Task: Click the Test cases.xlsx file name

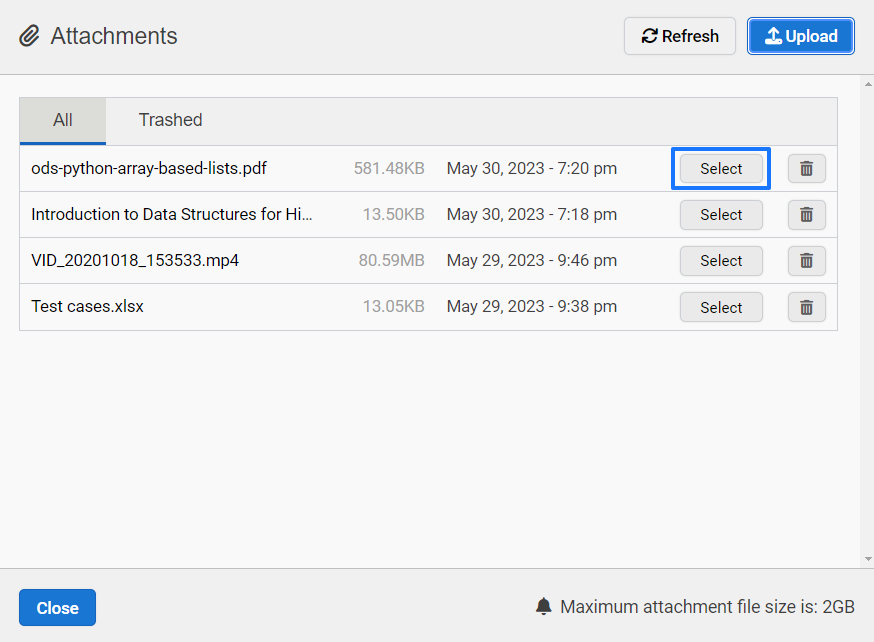Action: pyautogui.click(x=88, y=306)
